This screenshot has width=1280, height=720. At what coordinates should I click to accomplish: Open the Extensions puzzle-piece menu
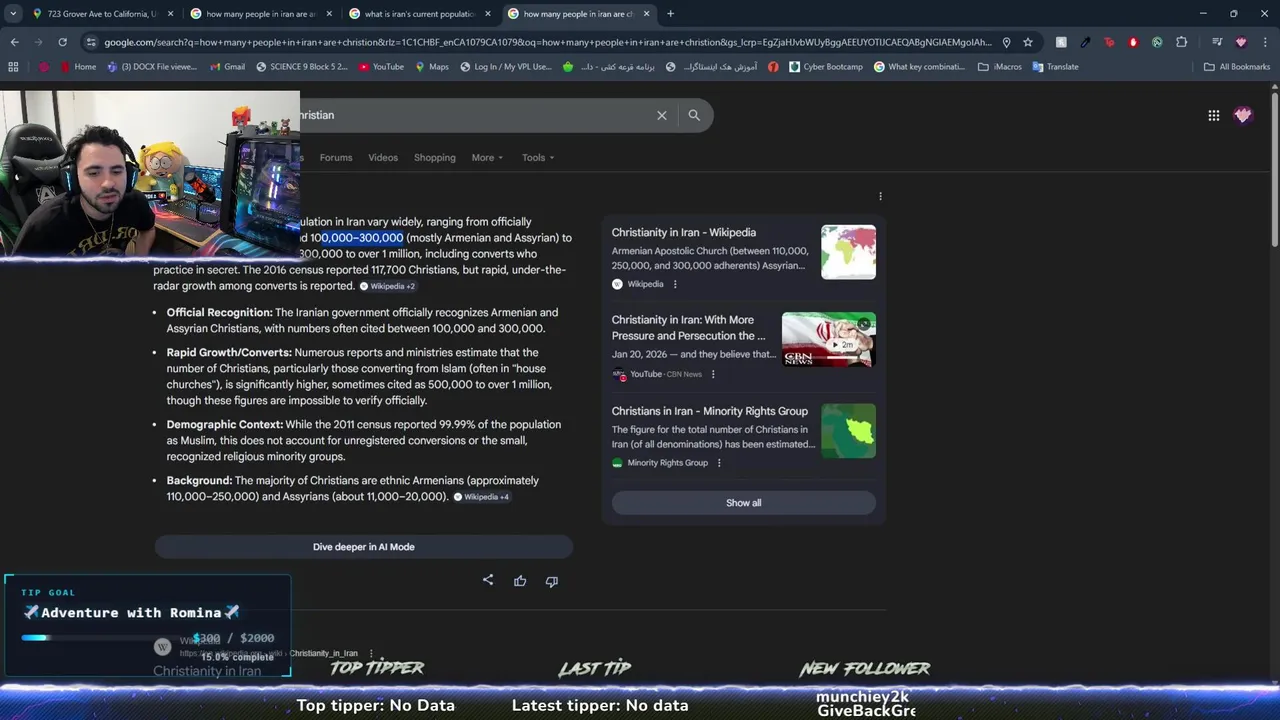(1181, 42)
